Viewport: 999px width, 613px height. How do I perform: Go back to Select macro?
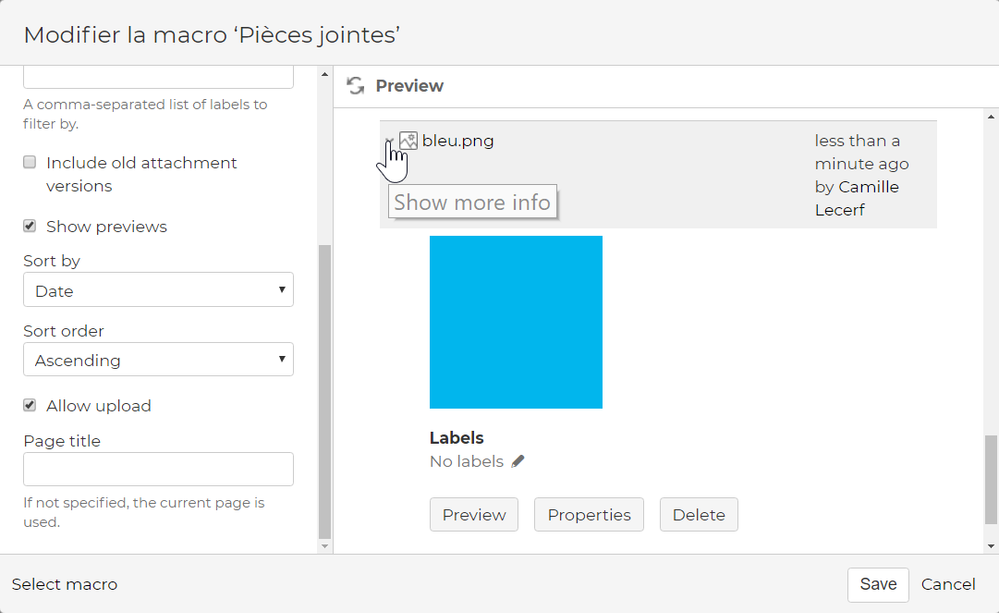click(64, 584)
